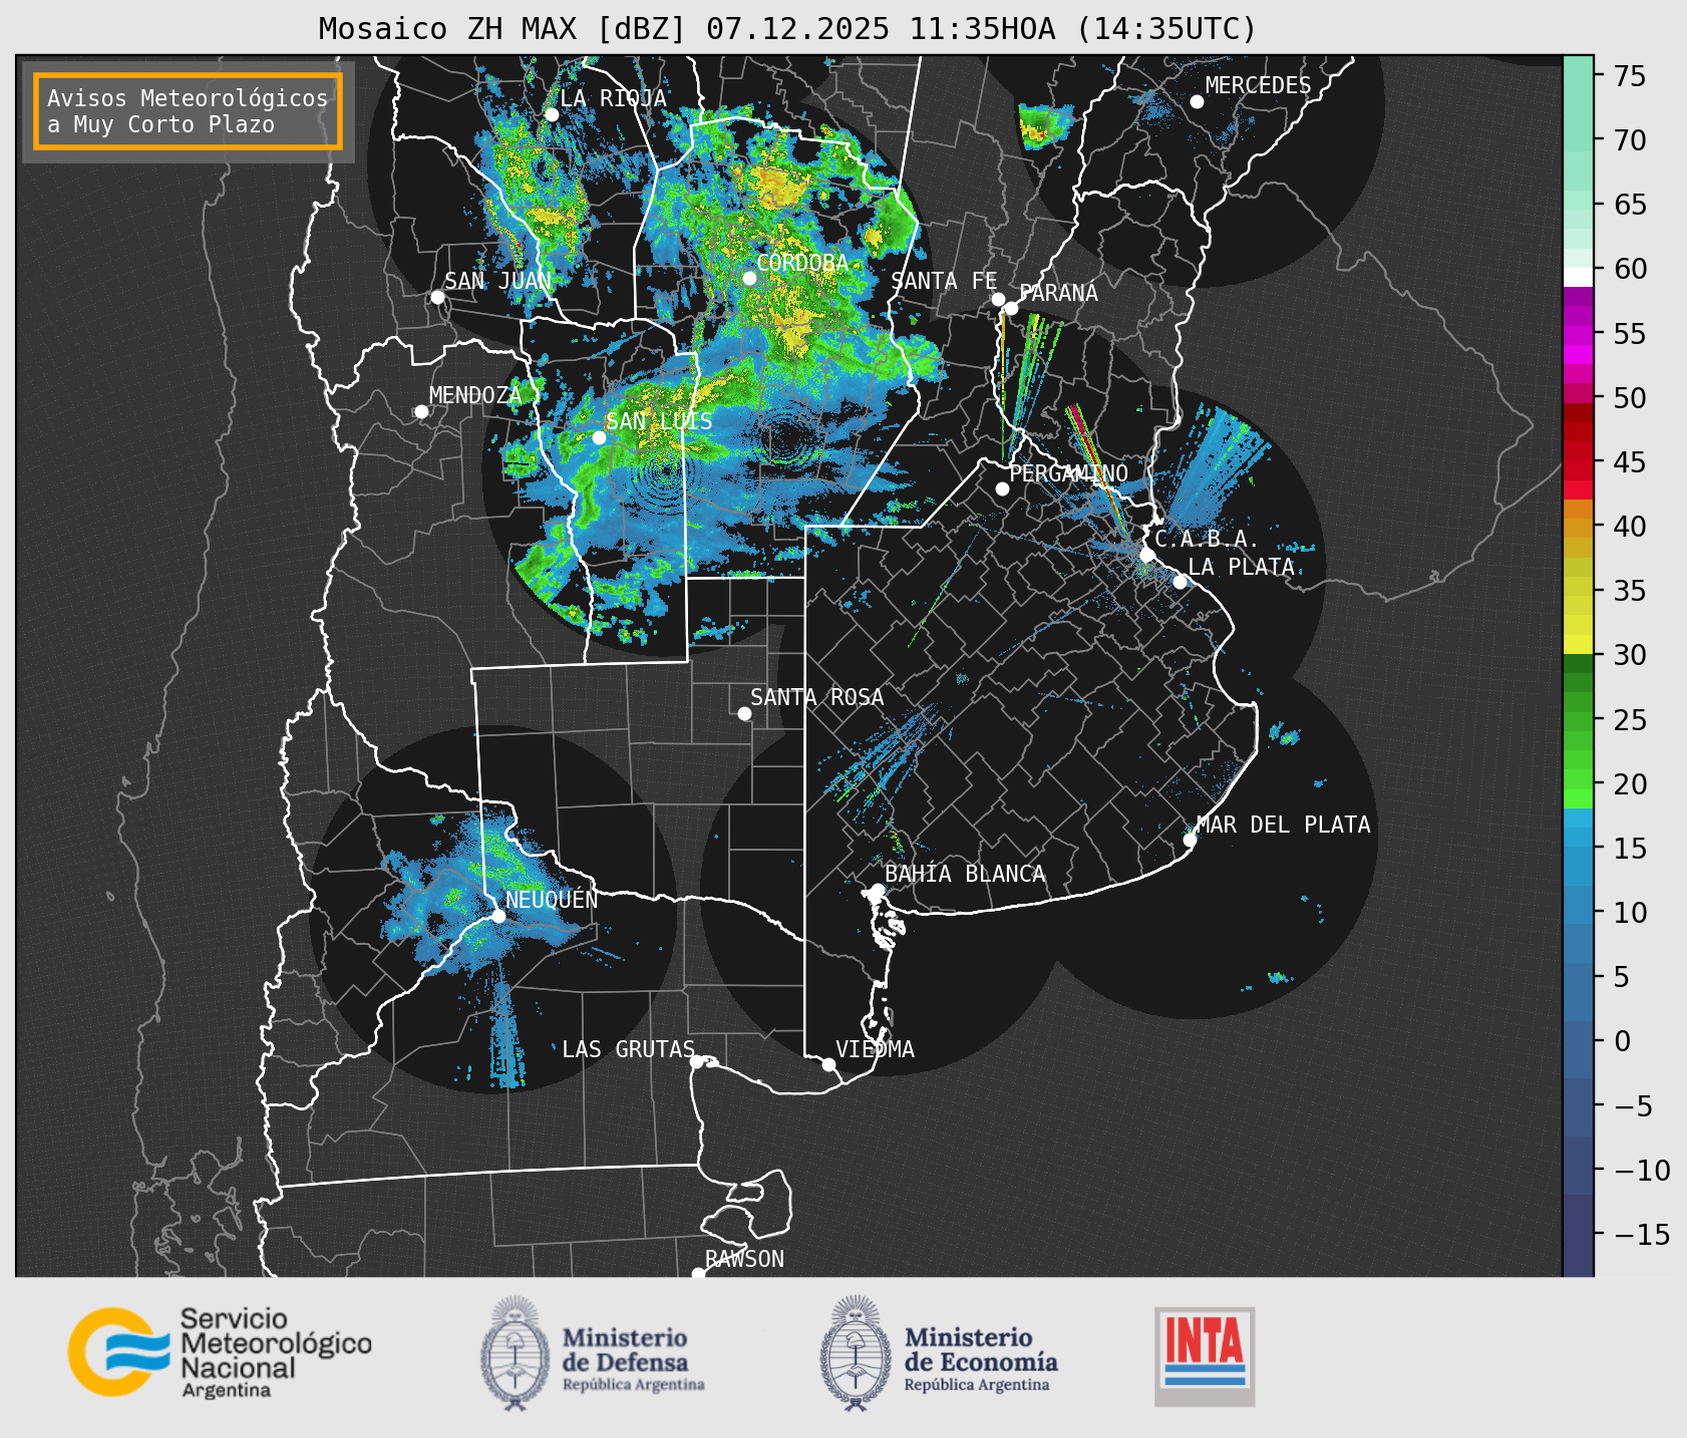Click the BAHÍA BLANCA label text
Viewport: 1687px width, 1438px height.
pos(965,874)
